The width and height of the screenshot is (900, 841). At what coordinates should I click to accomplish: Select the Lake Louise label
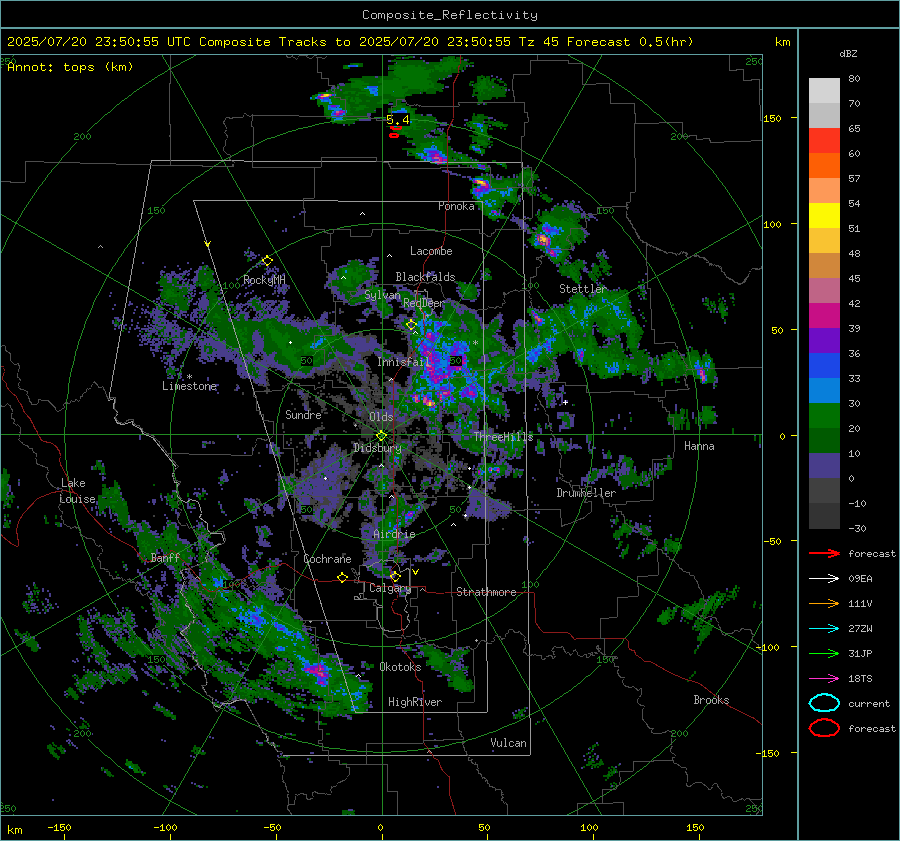pyautogui.click(x=77, y=491)
